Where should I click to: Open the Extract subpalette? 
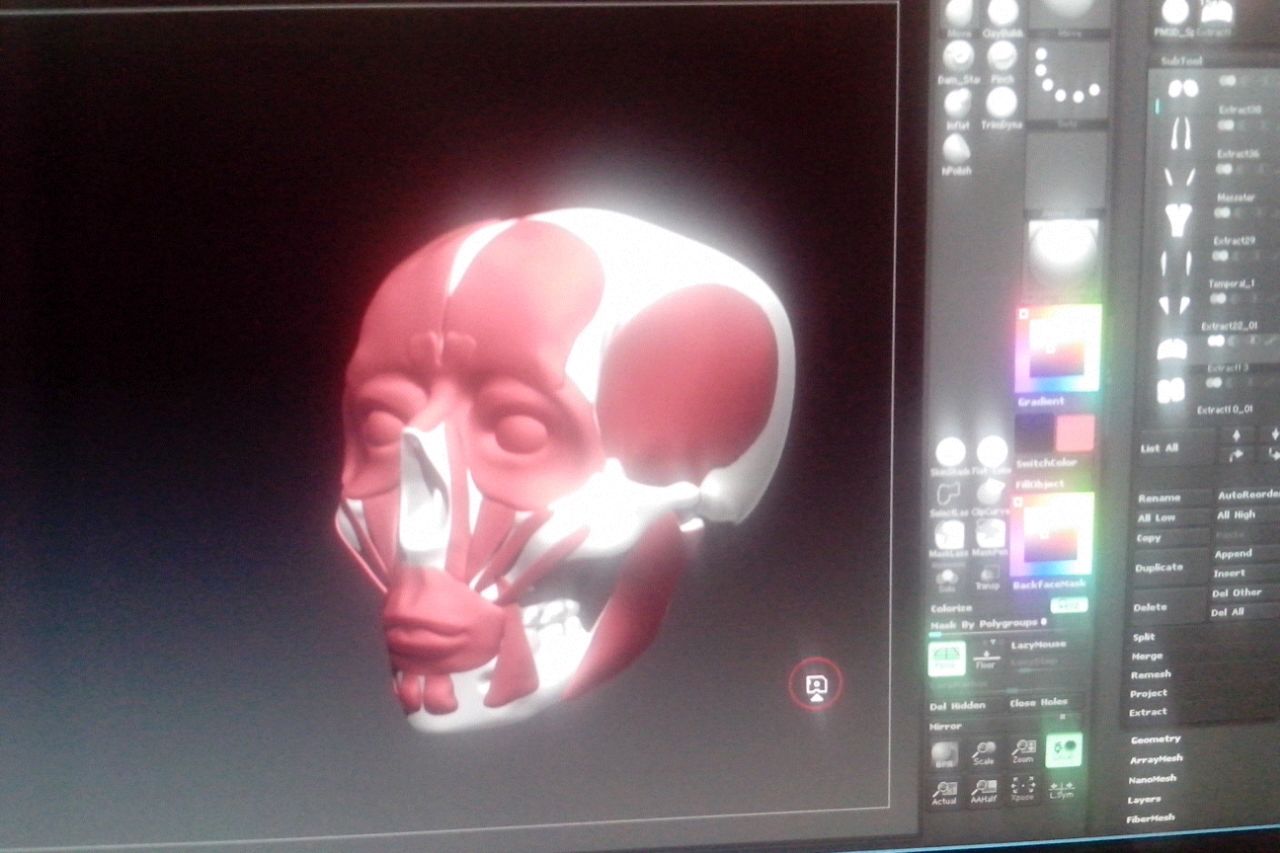click(x=1147, y=712)
